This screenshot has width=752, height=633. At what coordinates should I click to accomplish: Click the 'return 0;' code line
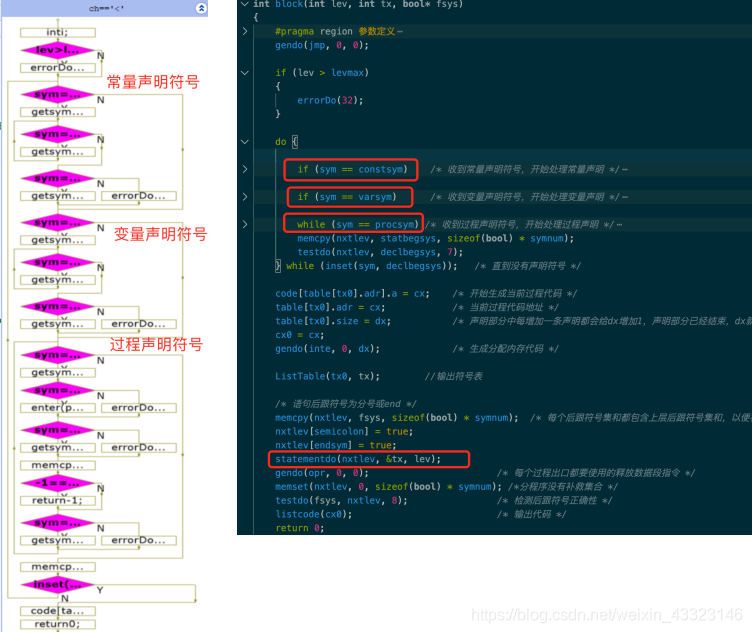coord(300,528)
